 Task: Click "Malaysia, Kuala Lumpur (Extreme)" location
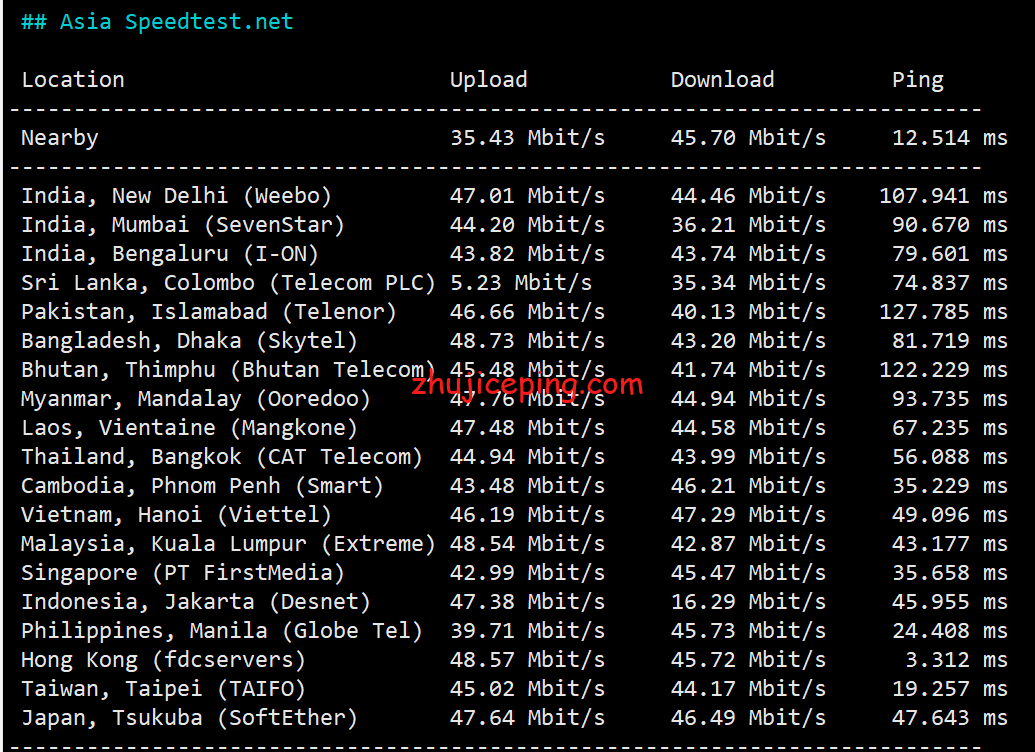[228, 545]
